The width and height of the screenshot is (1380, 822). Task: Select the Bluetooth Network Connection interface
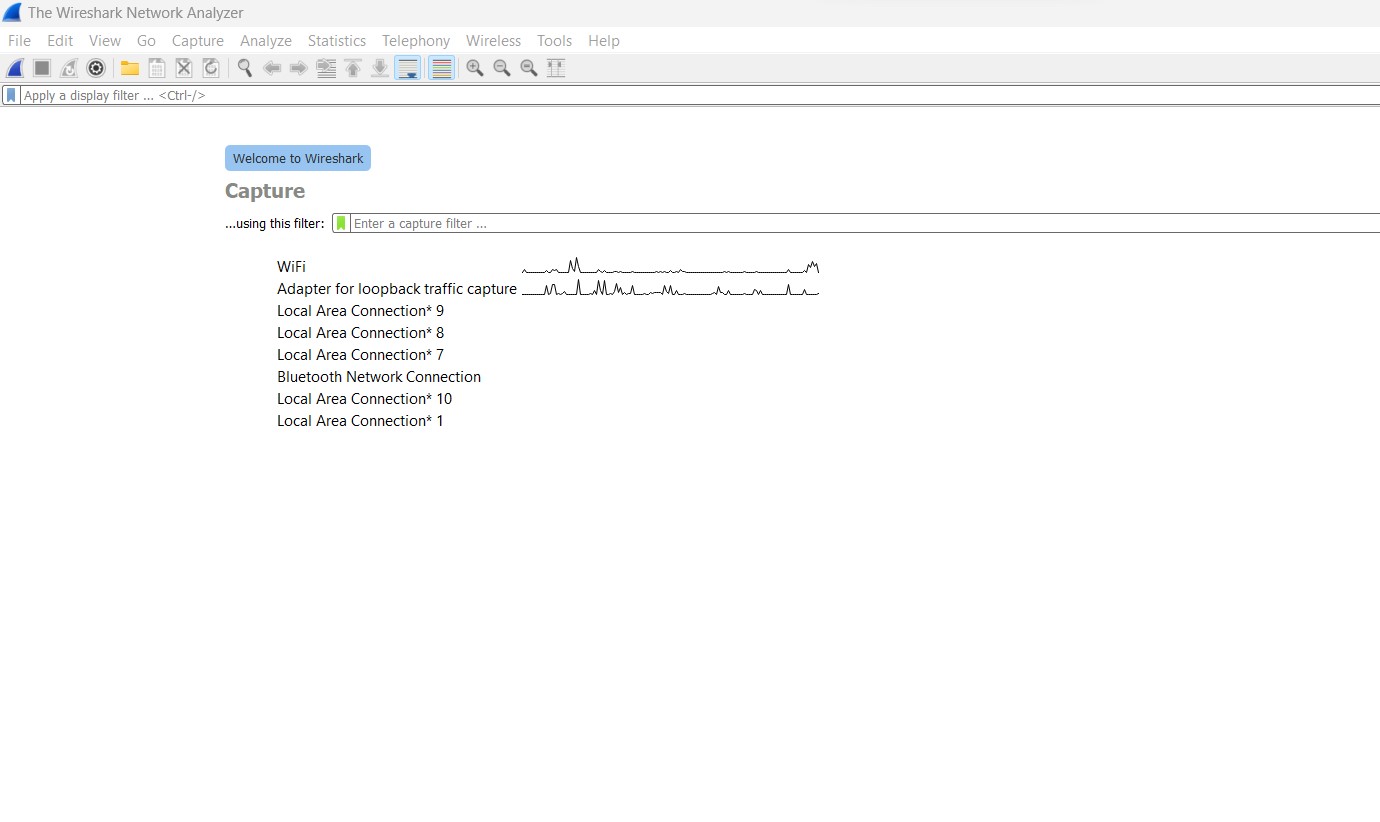click(x=378, y=376)
